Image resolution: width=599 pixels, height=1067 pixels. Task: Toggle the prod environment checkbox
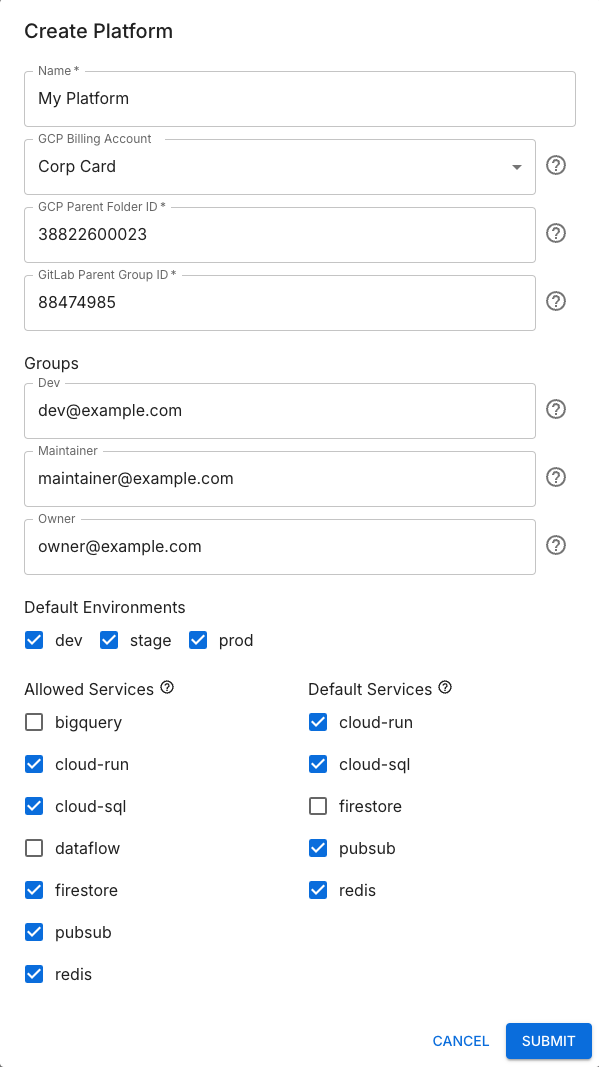(x=198, y=640)
